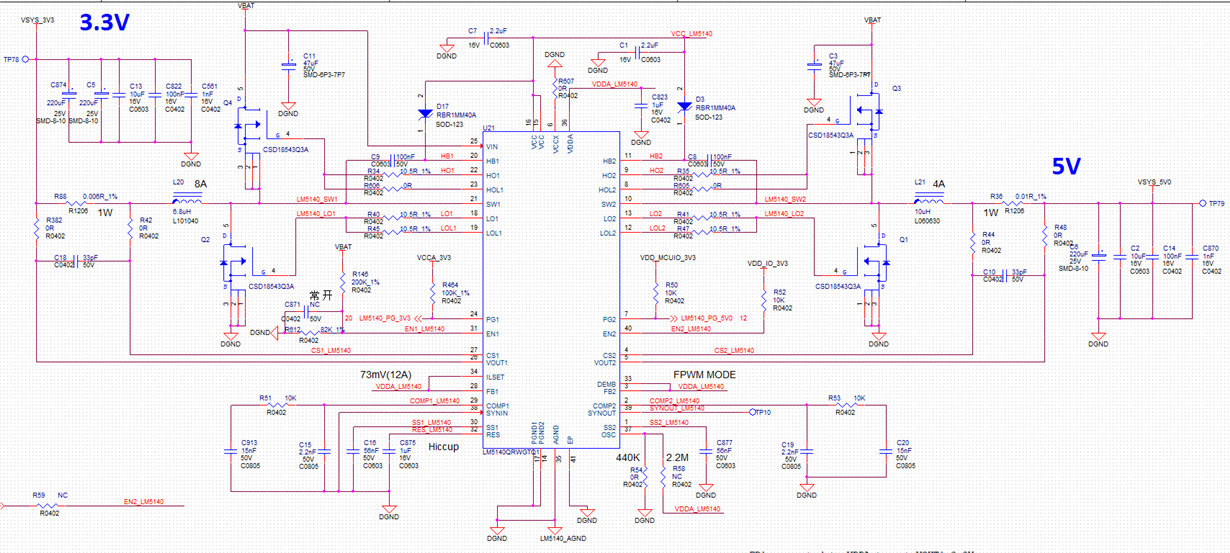1230x553 pixels.
Task: Click resistor designator R50
Action: pos(672,285)
